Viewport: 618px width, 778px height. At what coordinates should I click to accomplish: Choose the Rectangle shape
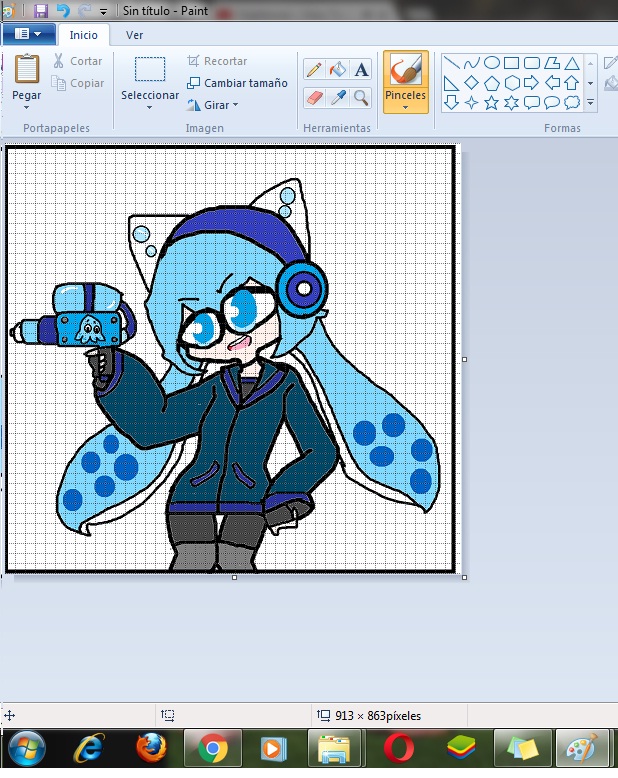[511, 63]
